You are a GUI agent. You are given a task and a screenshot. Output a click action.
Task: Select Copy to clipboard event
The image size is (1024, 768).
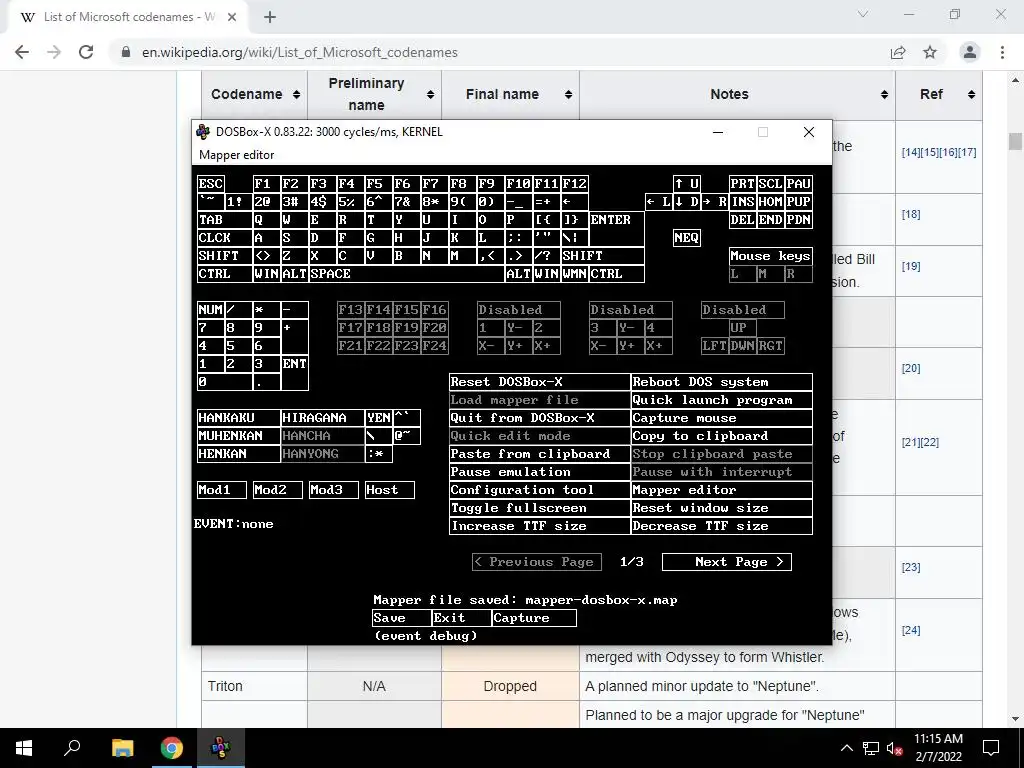click(x=722, y=436)
